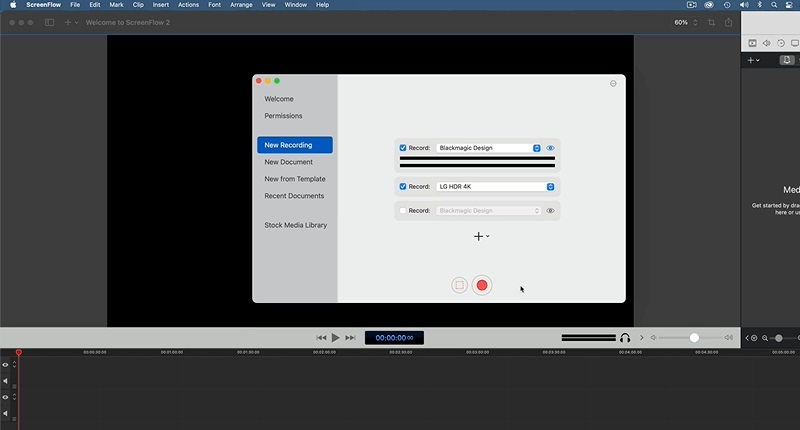Click rewind to previous in transport
This screenshot has height=430, width=800.
[321, 338]
